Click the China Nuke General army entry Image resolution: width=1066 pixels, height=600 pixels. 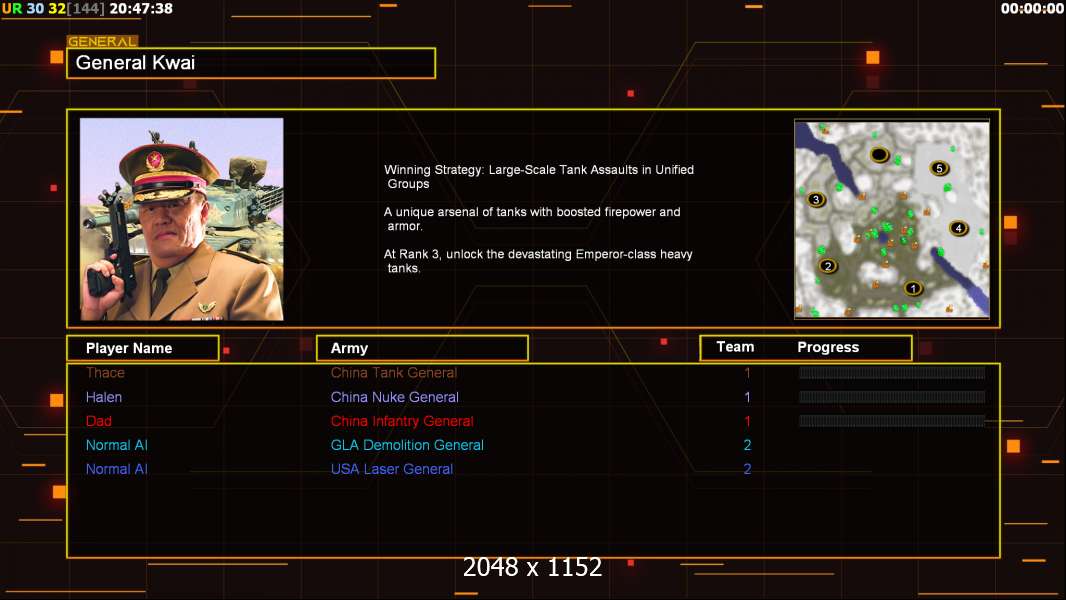coord(395,397)
